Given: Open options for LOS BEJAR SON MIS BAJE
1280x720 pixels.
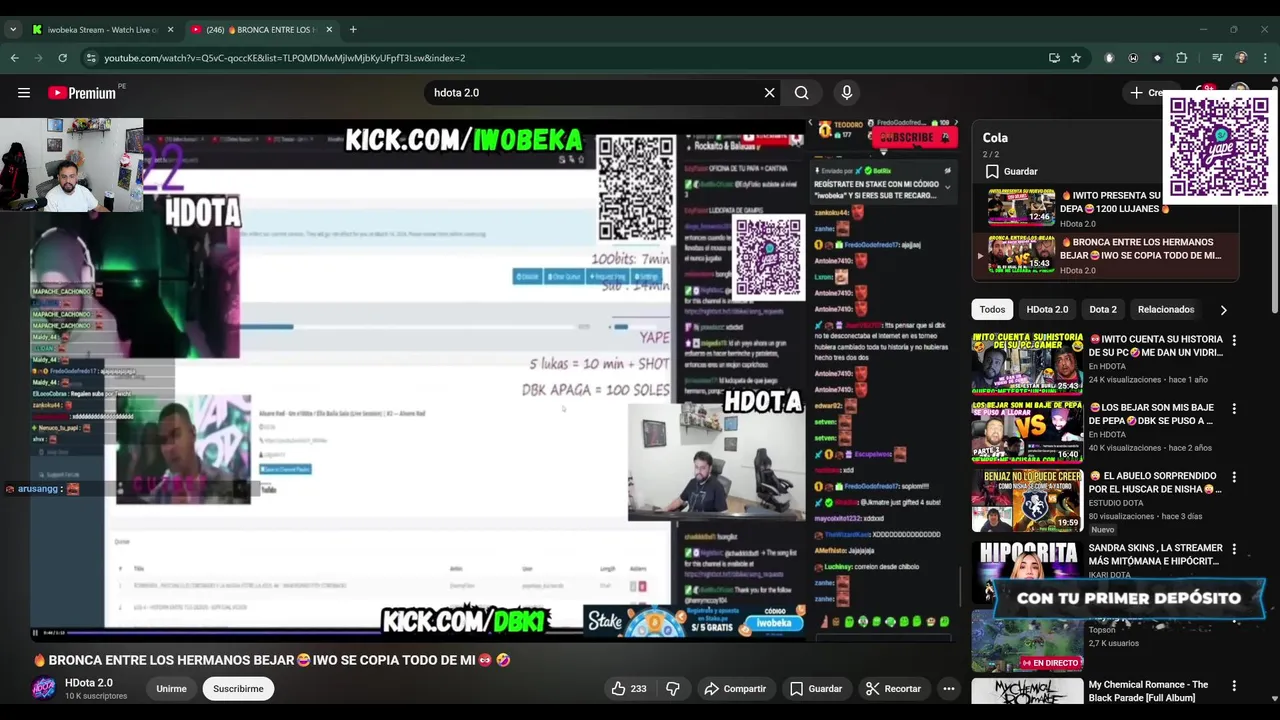Looking at the screenshot, I should point(1234,409).
